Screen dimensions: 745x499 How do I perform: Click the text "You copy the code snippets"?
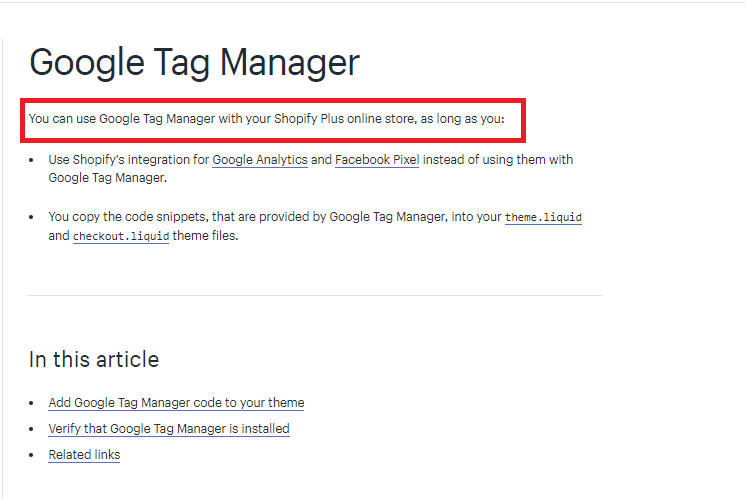128,217
